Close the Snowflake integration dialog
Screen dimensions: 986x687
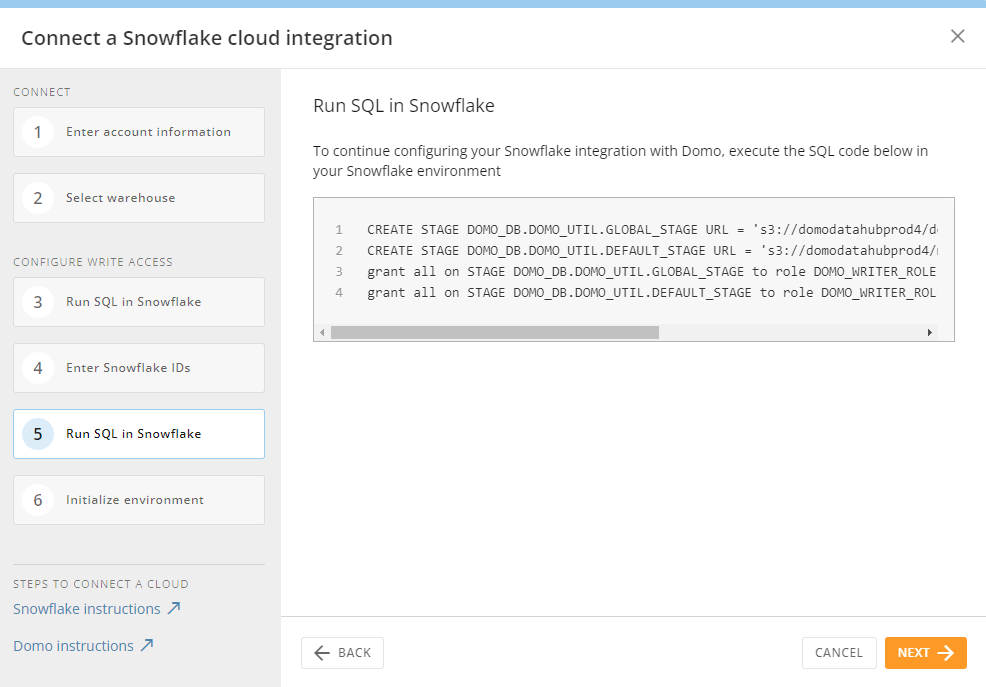[x=957, y=36]
